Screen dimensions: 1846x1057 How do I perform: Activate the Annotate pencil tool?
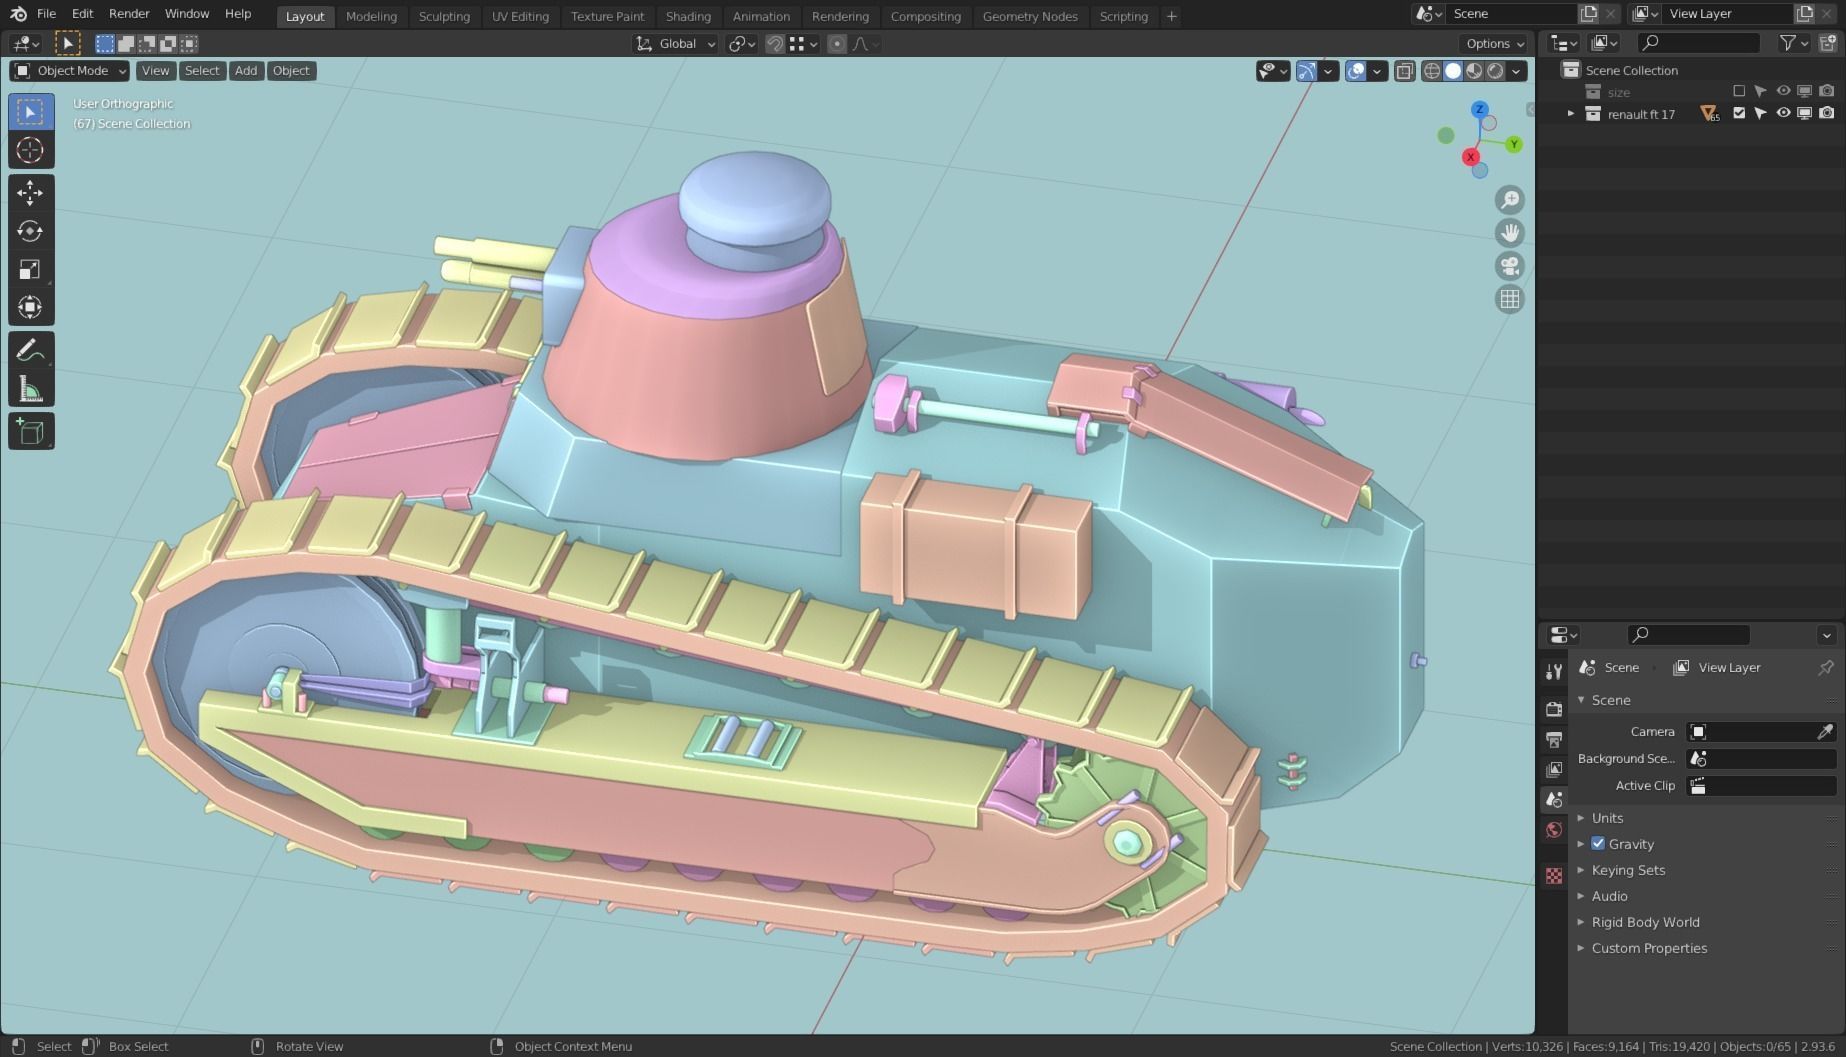pyautogui.click(x=30, y=350)
